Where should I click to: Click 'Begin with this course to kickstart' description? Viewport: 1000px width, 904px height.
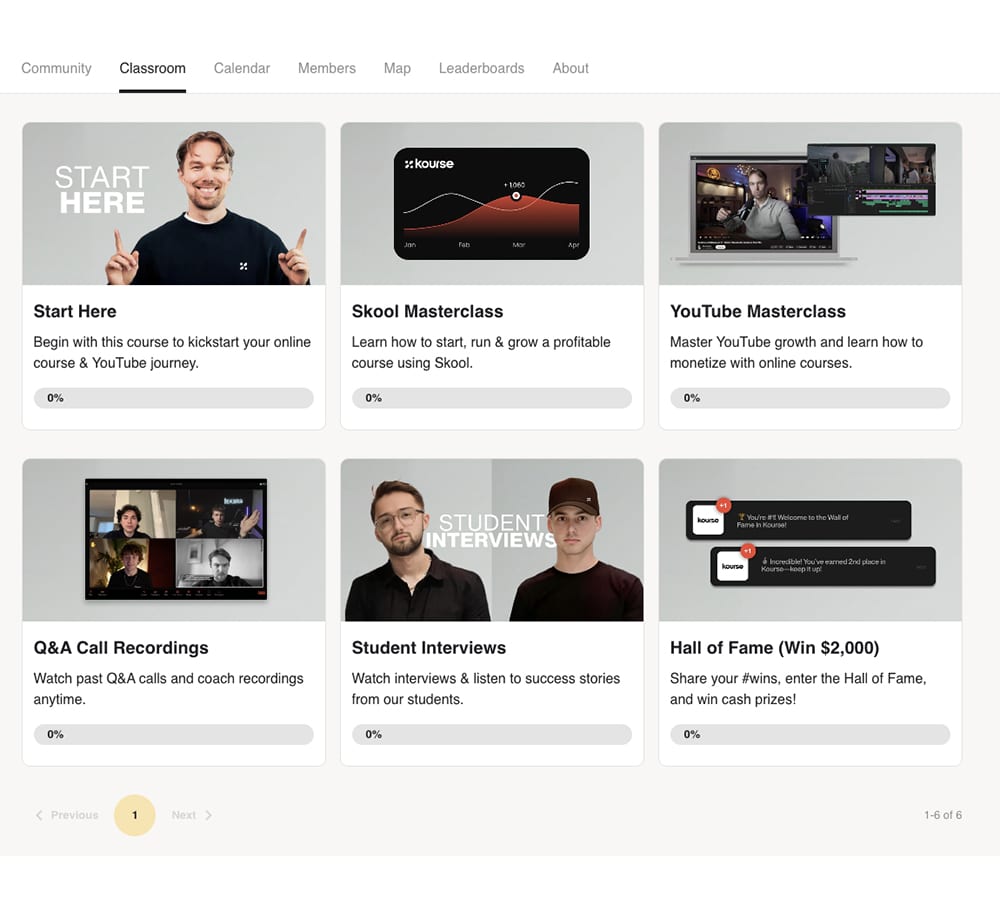coord(172,352)
